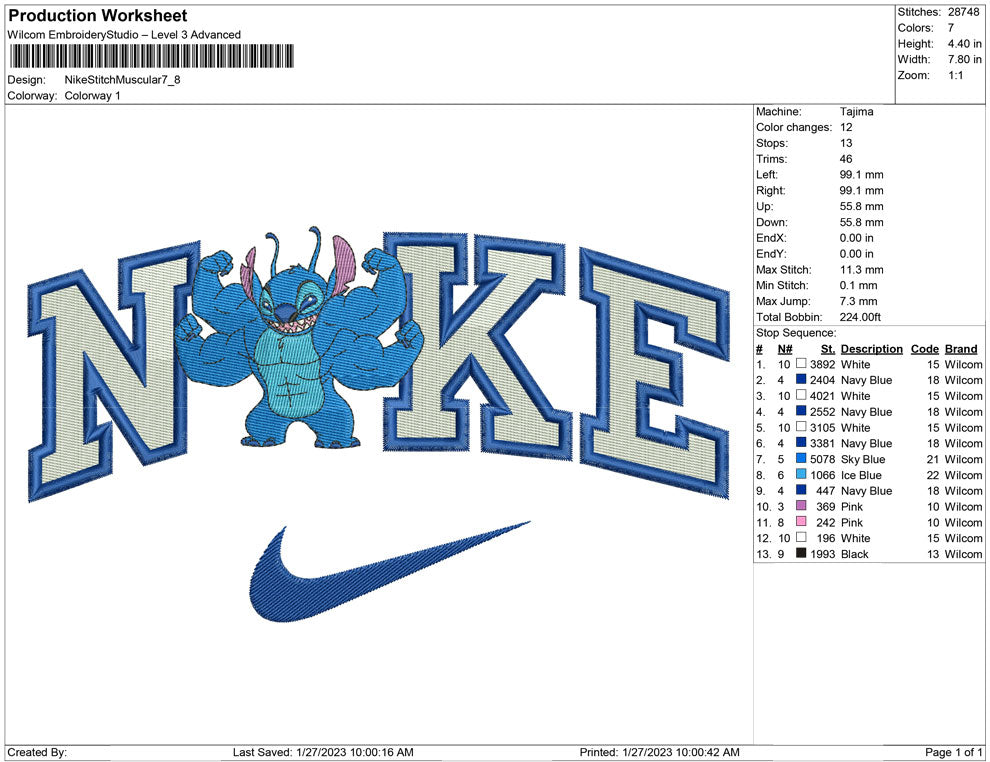Screen dimensions: 990x762
Task: Click the barcode under the worksheet title
Action: pos(152,56)
